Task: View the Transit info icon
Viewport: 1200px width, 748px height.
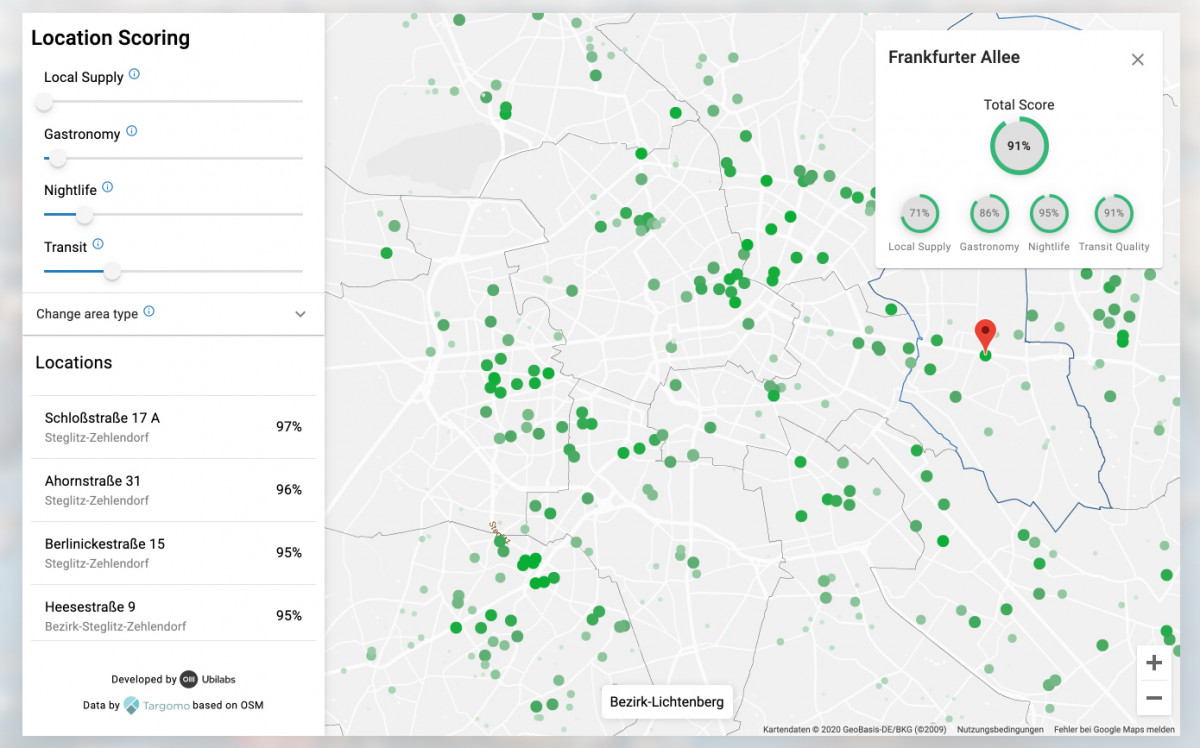Action: [97, 244]
